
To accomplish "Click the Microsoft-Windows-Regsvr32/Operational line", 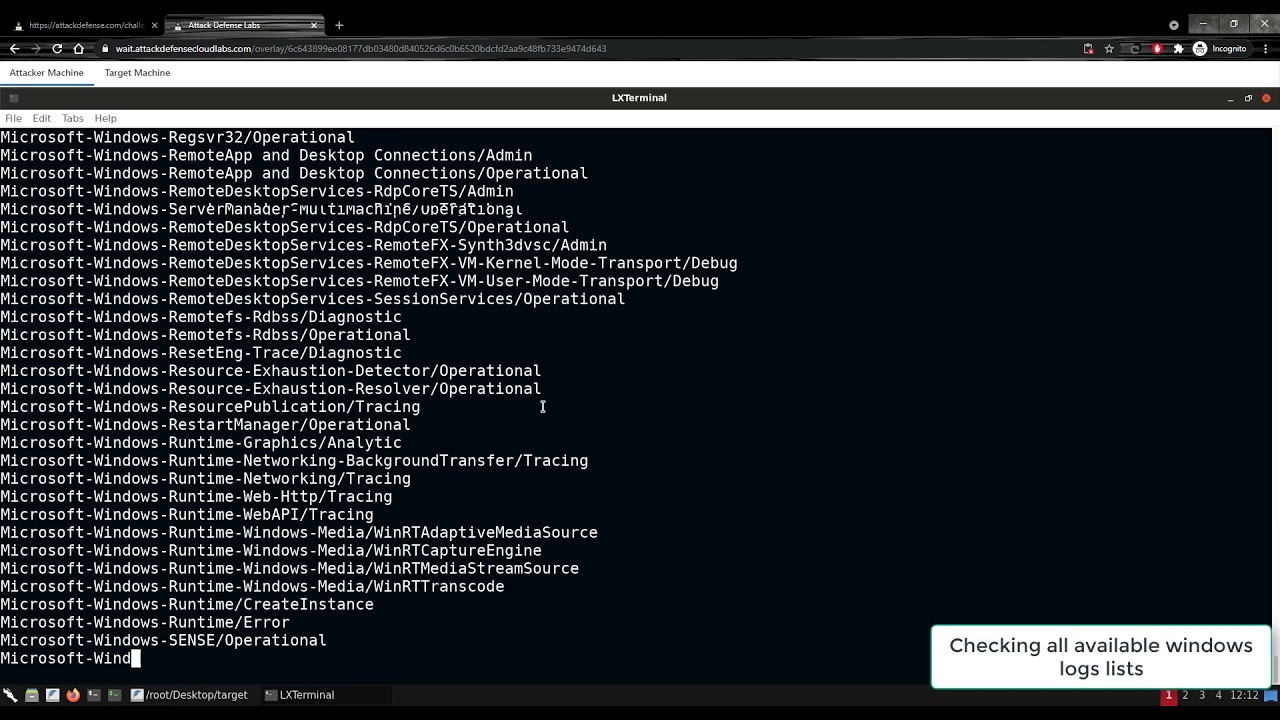I will pyautogui.click(x=177, y=137).
